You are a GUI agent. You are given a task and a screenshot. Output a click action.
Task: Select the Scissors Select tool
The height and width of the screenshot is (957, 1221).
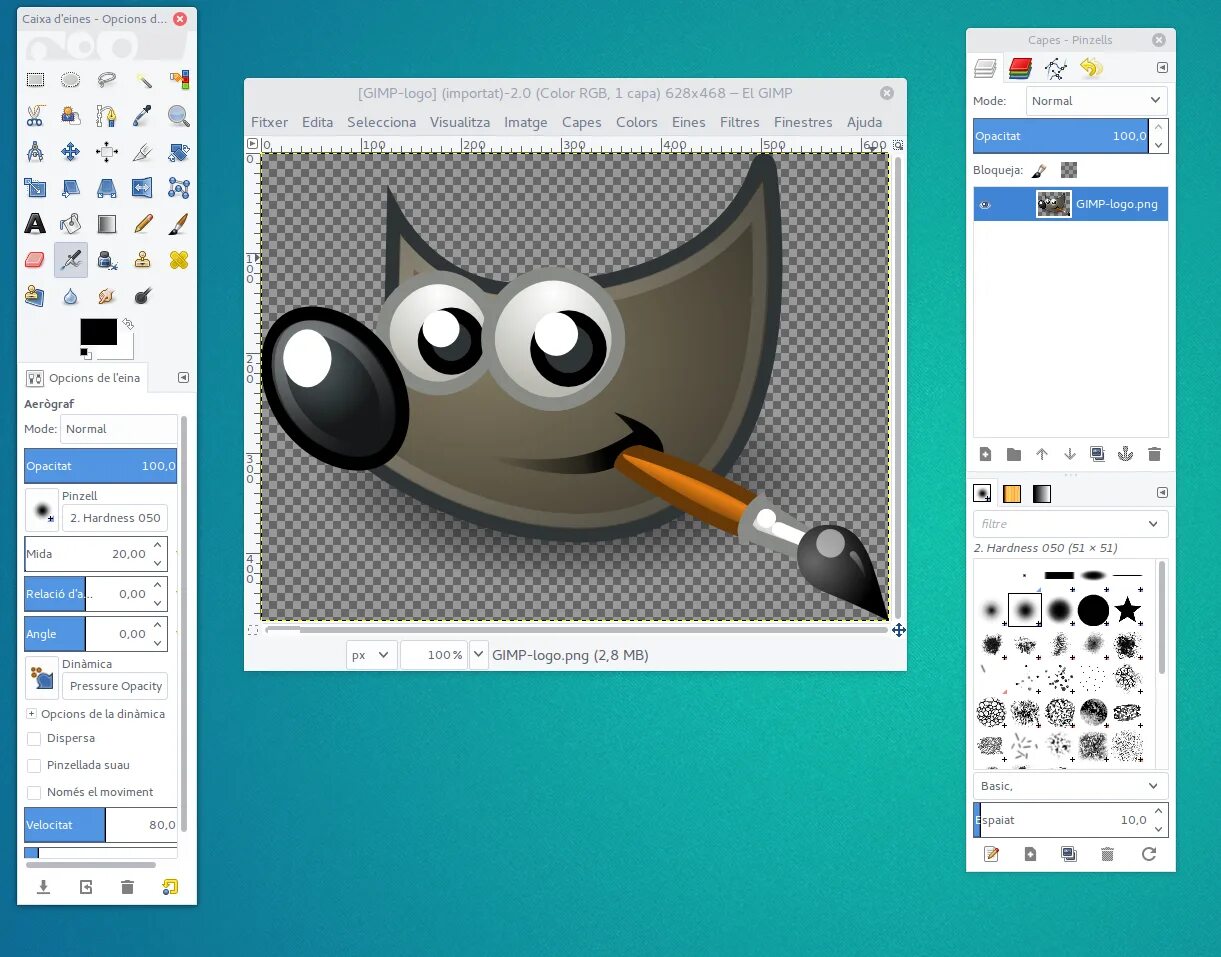pyautogui.click(x=35, y=116)
